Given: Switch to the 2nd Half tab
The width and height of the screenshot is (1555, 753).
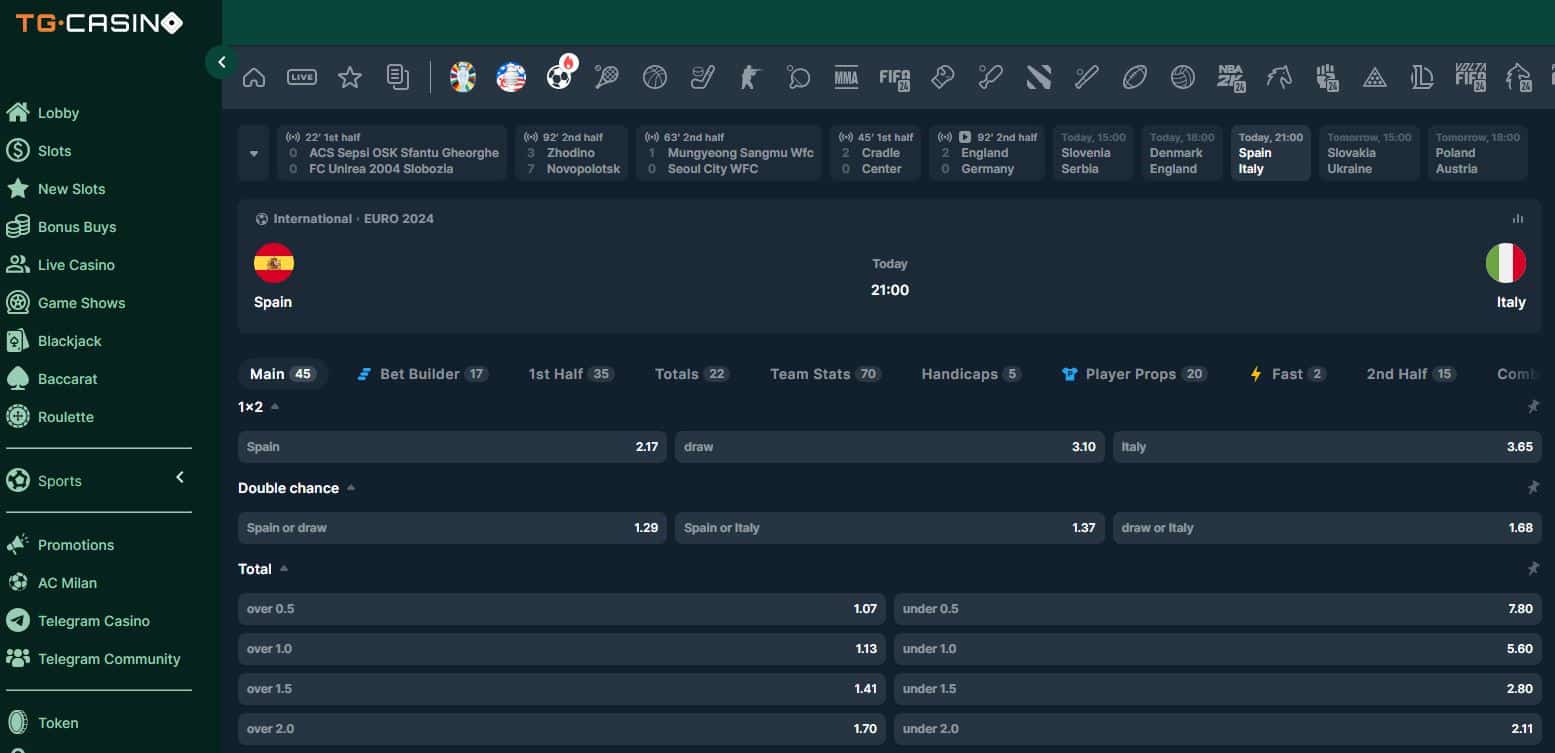Looking at the screenshot, I should click(x=1411, y=374).
